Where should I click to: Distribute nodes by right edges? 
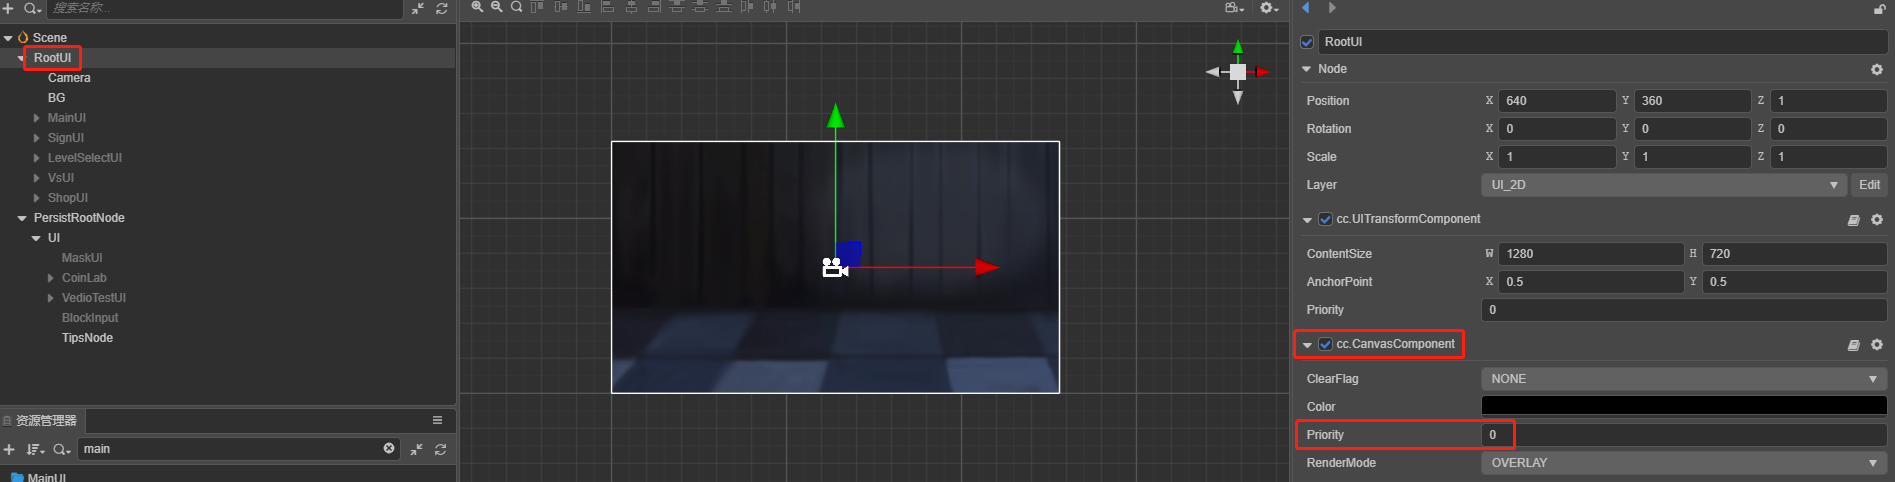point(794,6)
